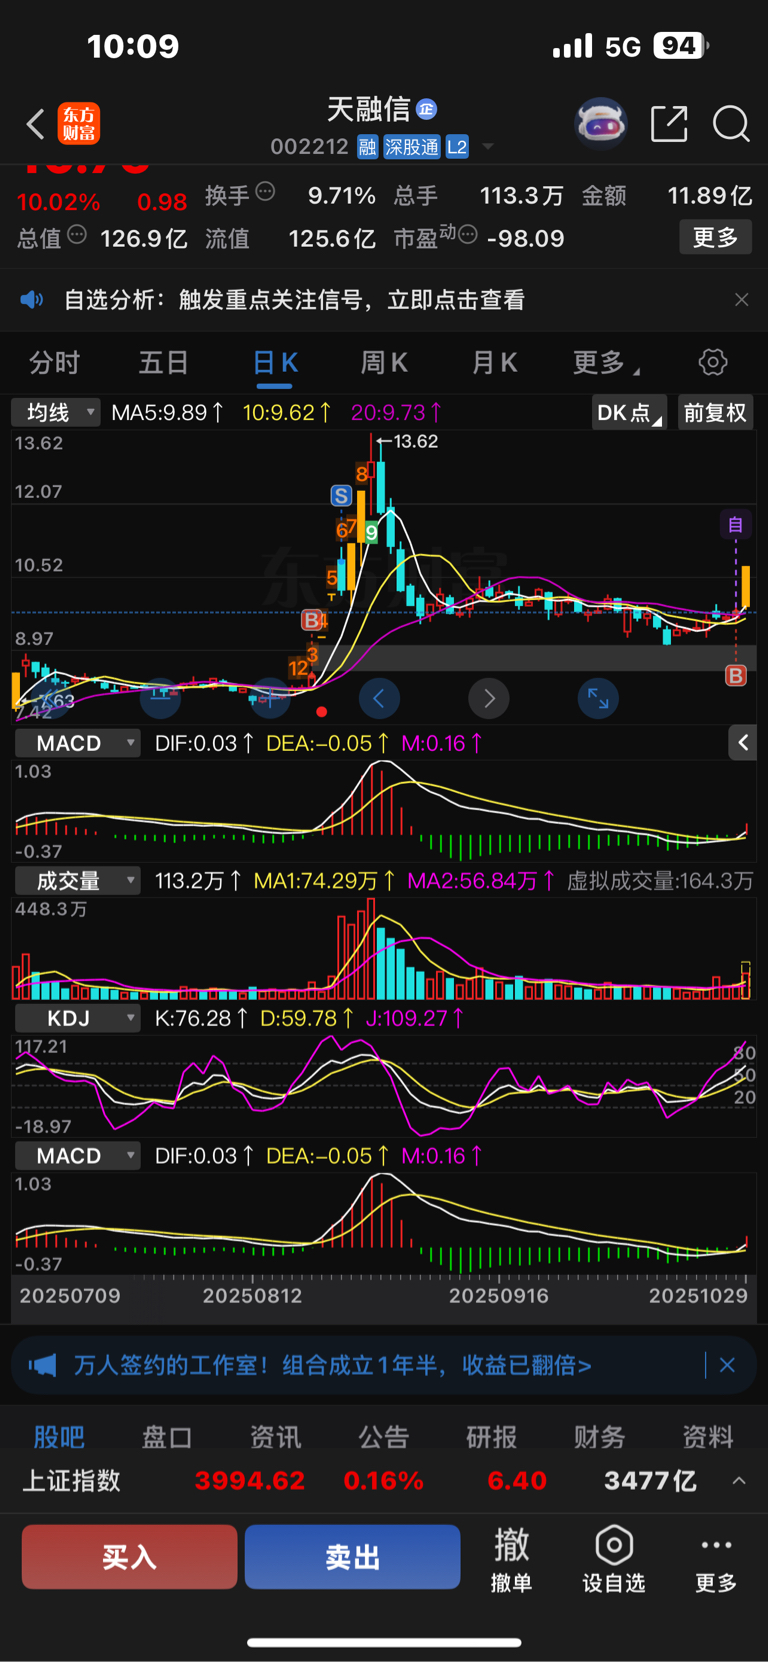The image size is (768, 1662).
Task: Tap the 融 margin trading badge
Action: [x=367, y=147]
